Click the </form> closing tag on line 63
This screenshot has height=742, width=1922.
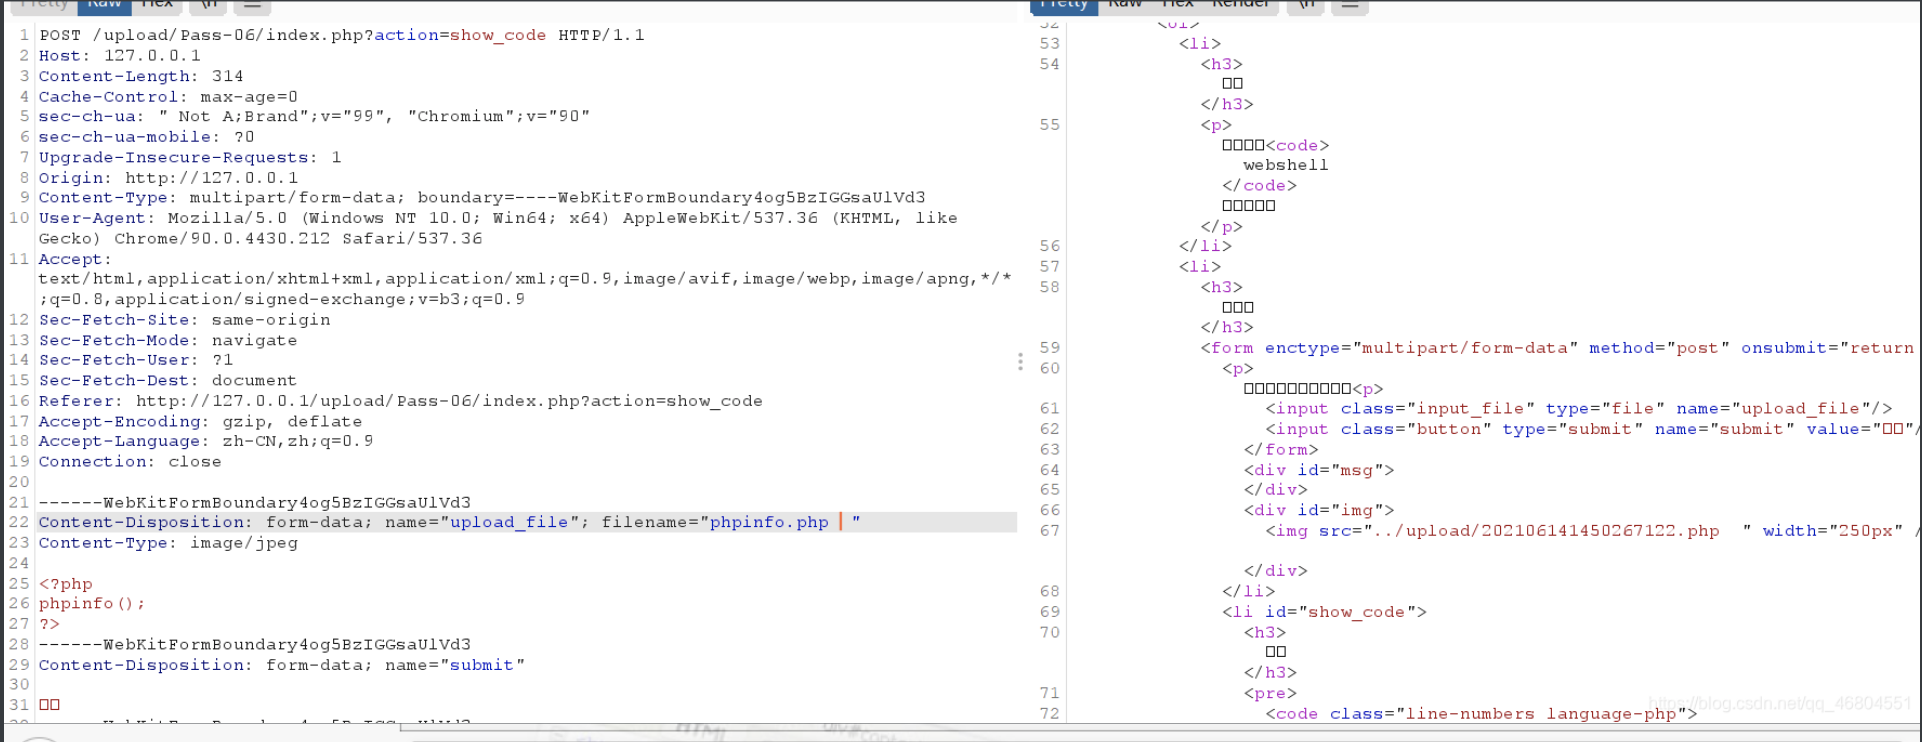pyautogui.click(x=1281, y=449)
